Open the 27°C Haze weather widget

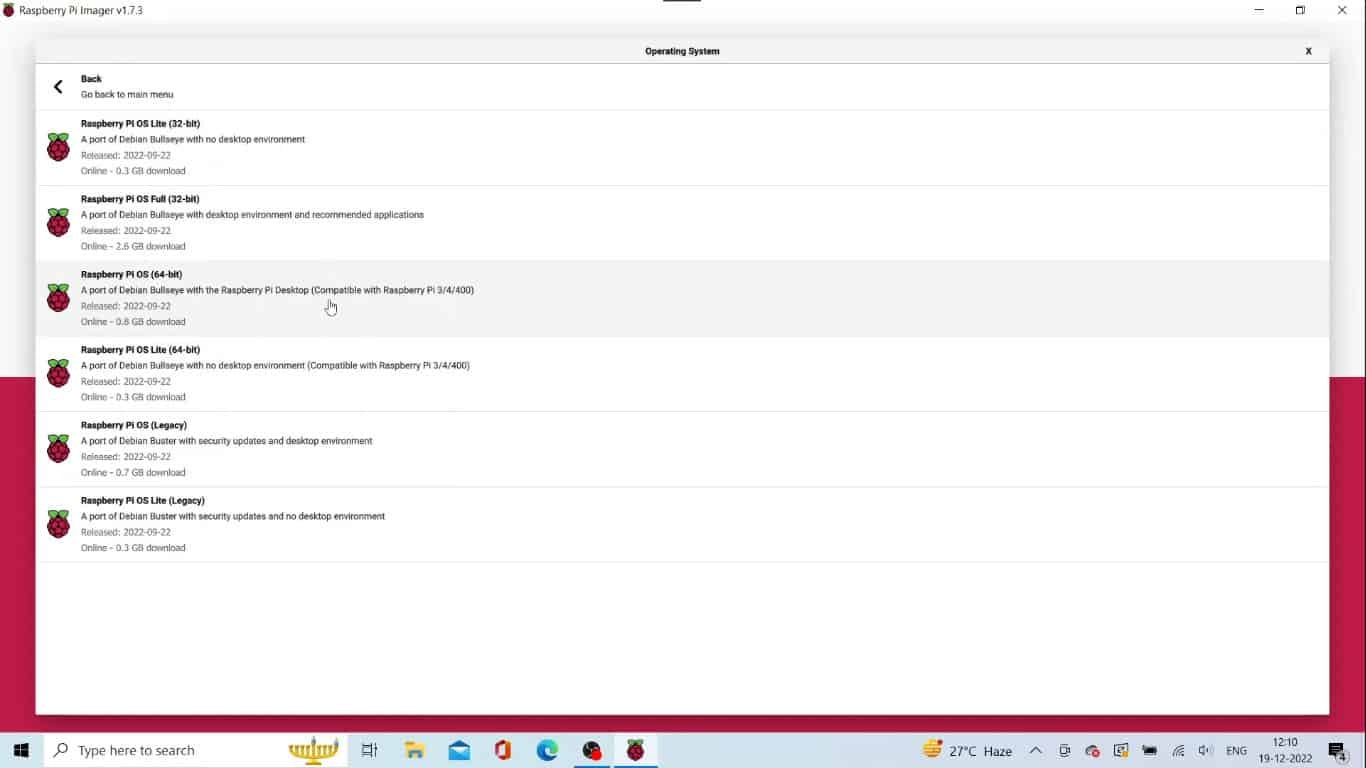pyautogui.click(x=967, y=750)
